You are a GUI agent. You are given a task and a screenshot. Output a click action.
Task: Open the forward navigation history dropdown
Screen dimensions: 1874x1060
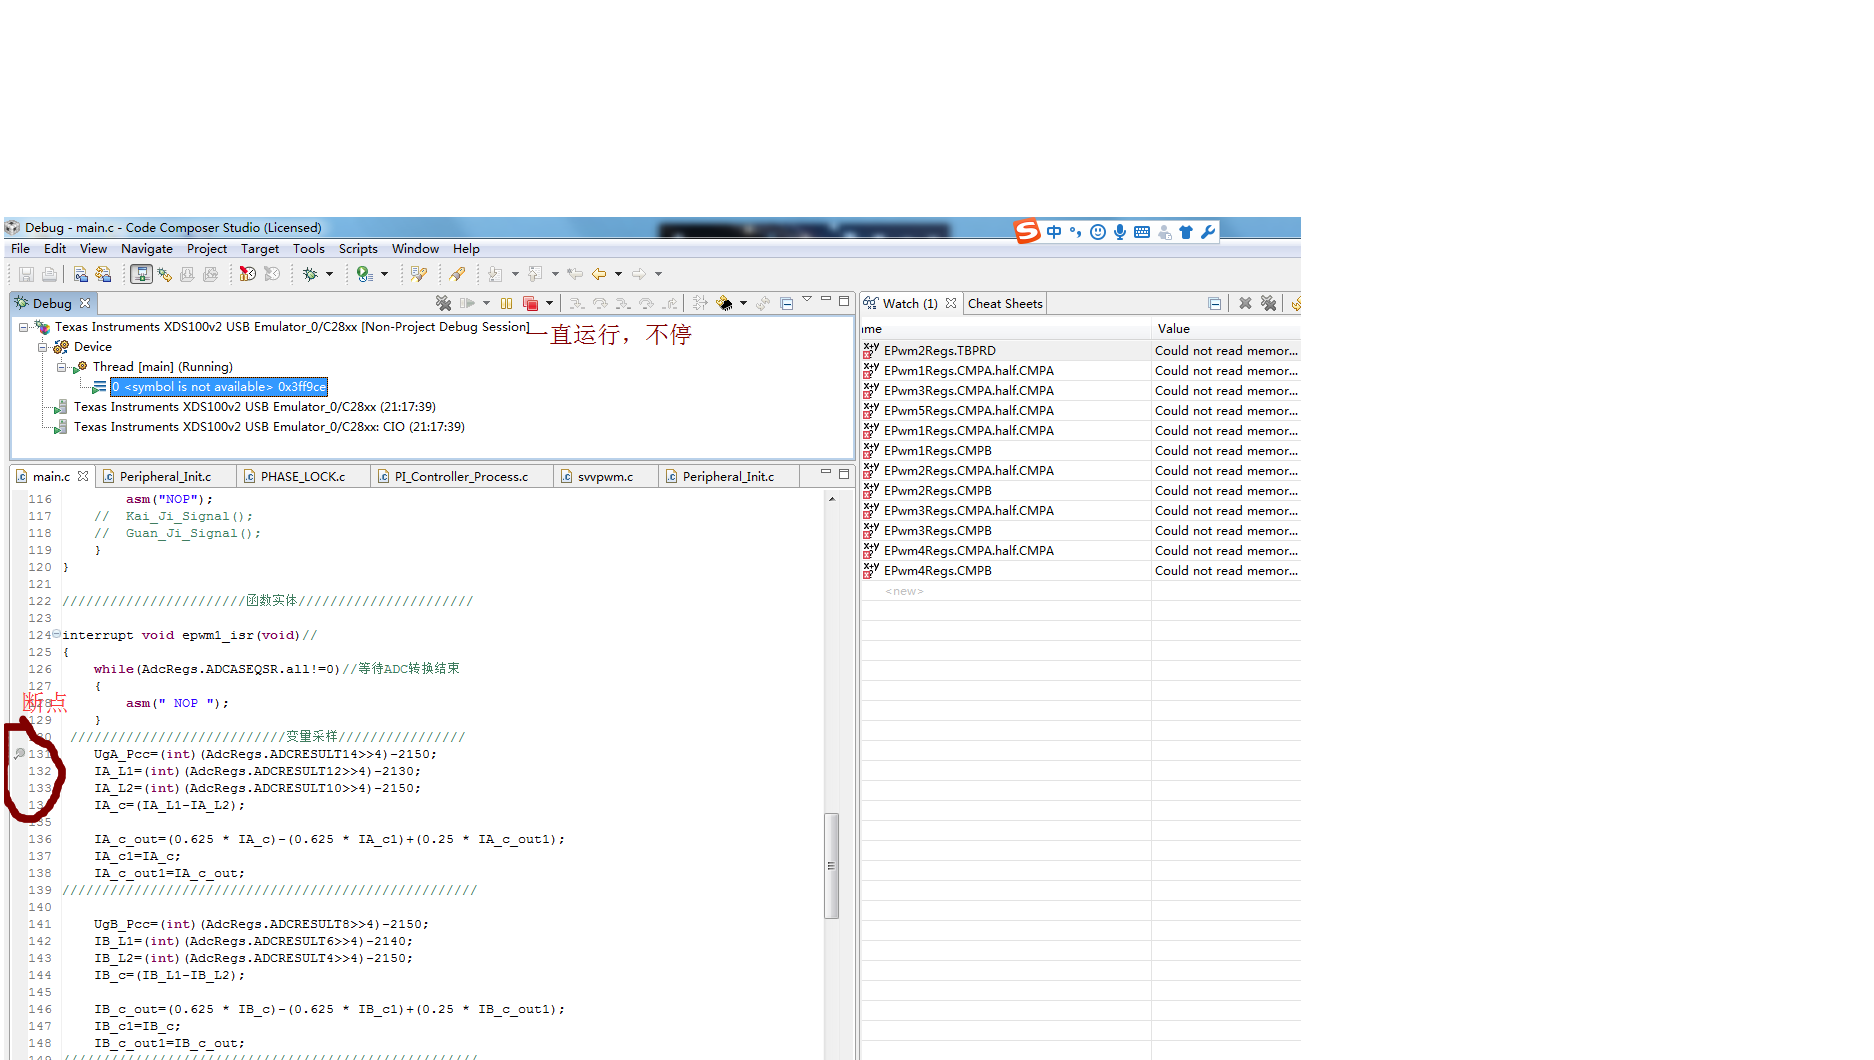658,274
